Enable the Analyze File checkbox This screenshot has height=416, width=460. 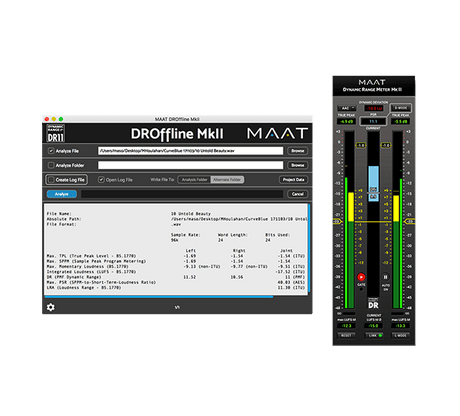(x=51, y=151)
